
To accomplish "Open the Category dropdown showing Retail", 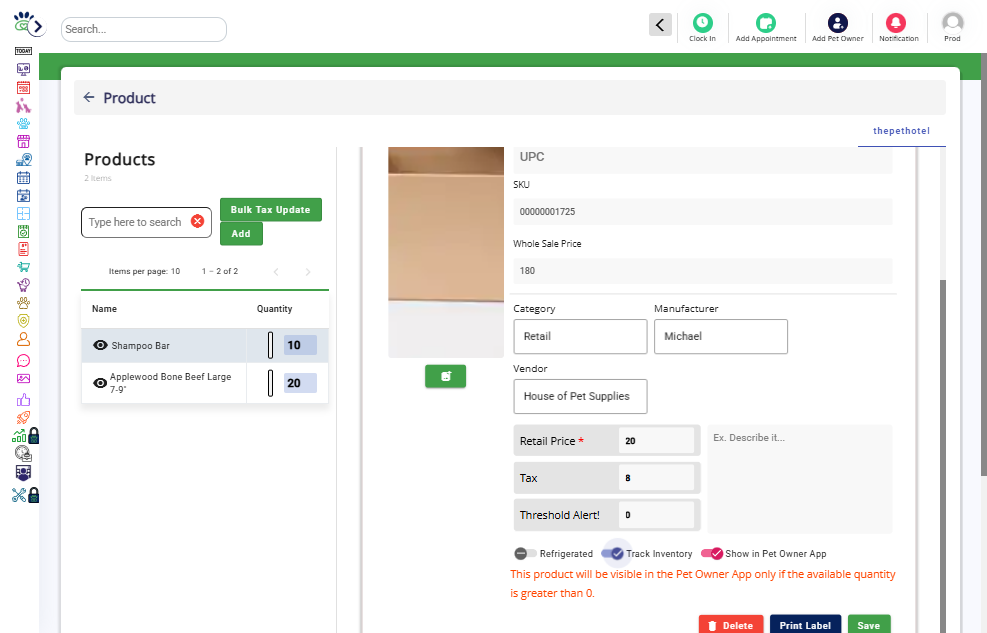I will (x=580, y=336).
